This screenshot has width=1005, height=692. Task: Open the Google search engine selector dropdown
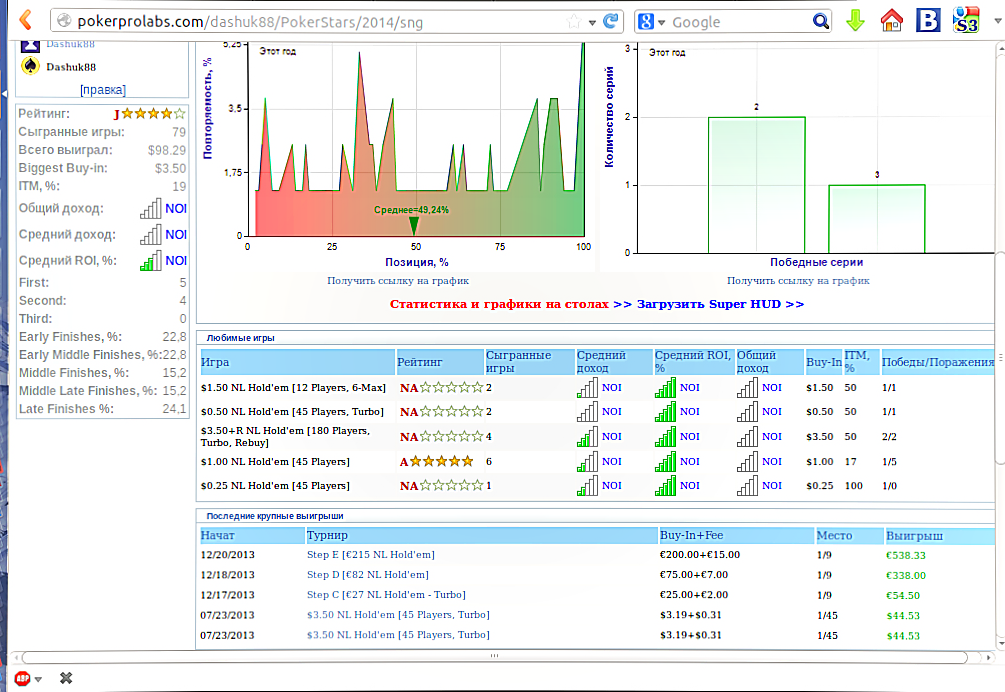pyautogui.click(x=661, y=22)
